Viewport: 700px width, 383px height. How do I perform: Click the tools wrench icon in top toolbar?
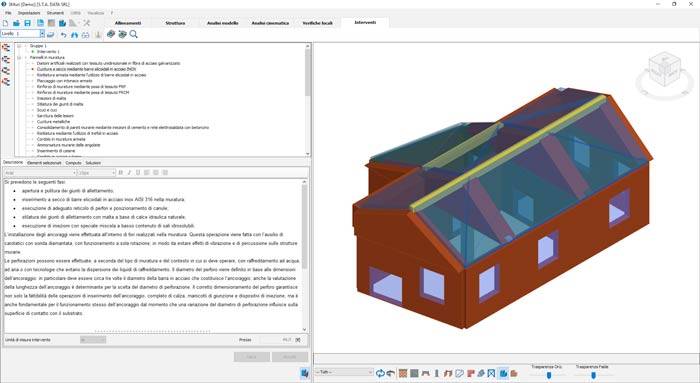click(x=86, y=23)
